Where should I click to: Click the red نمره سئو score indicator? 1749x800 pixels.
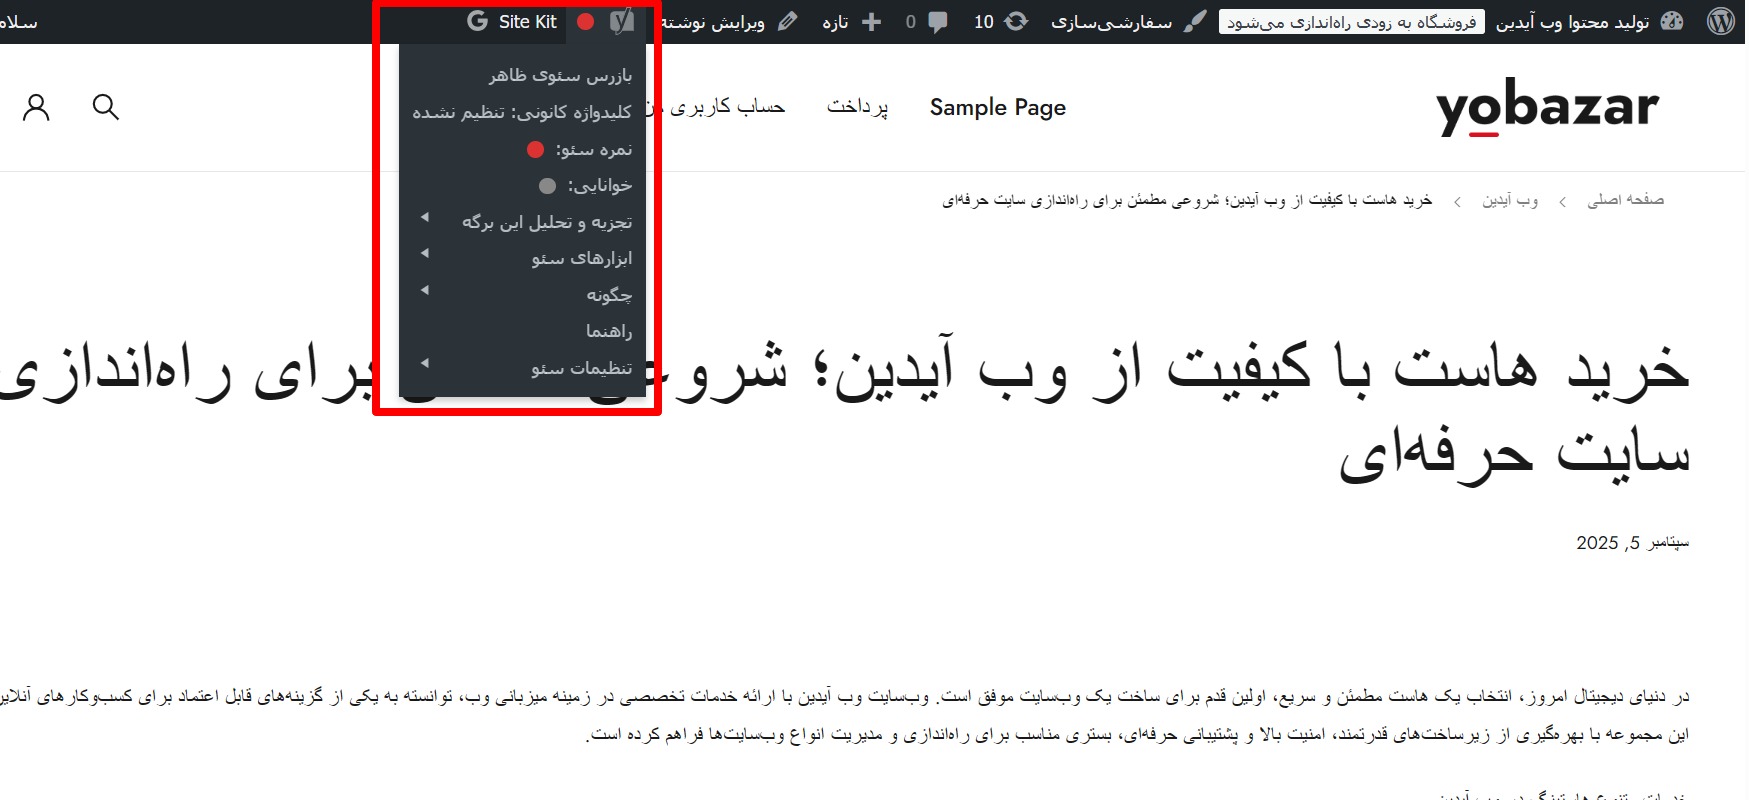536,149
